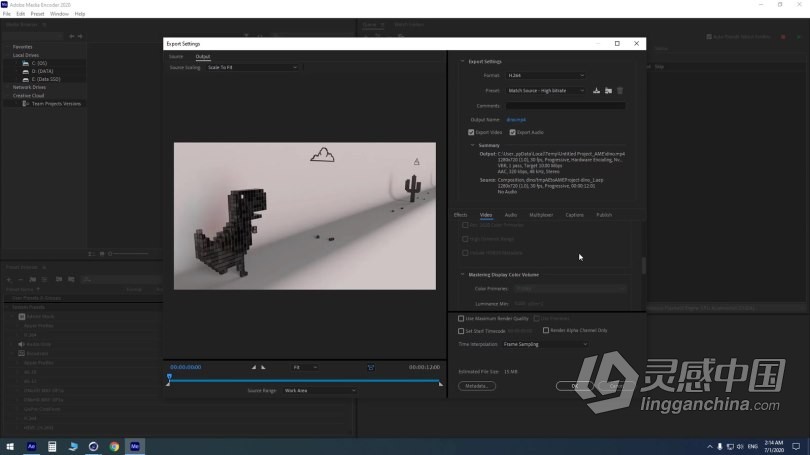Click the dino.mp4 output name link
The width and height of the screenshot is (810, 455).
click(x=516, y=120)
